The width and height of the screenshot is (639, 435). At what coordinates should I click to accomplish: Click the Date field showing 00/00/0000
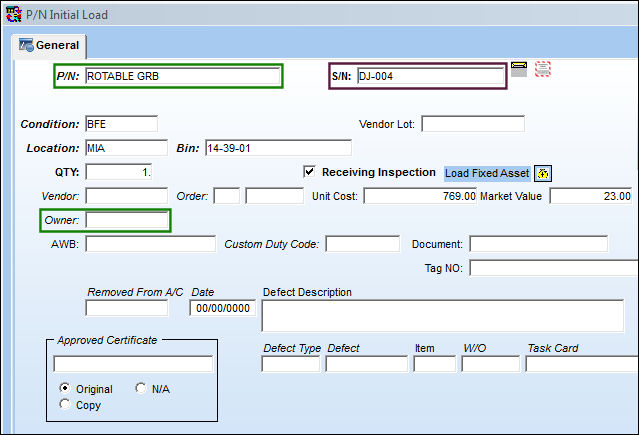click(223, 308)
